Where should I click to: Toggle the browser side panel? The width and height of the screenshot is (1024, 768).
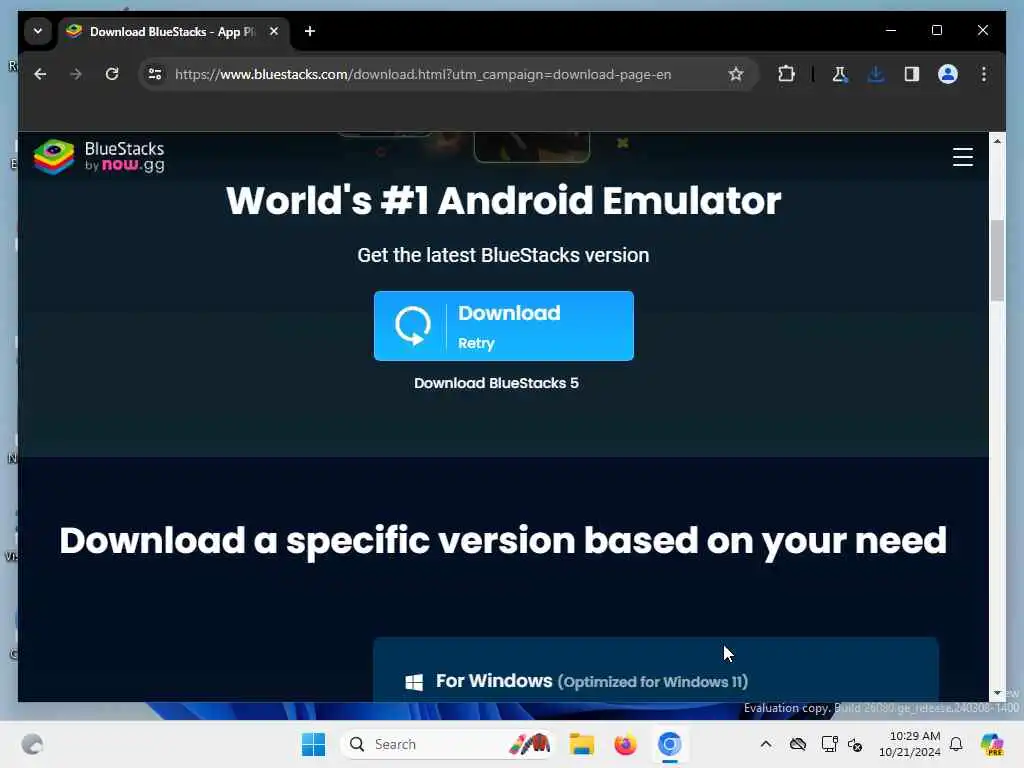click(x=912, y=74)
